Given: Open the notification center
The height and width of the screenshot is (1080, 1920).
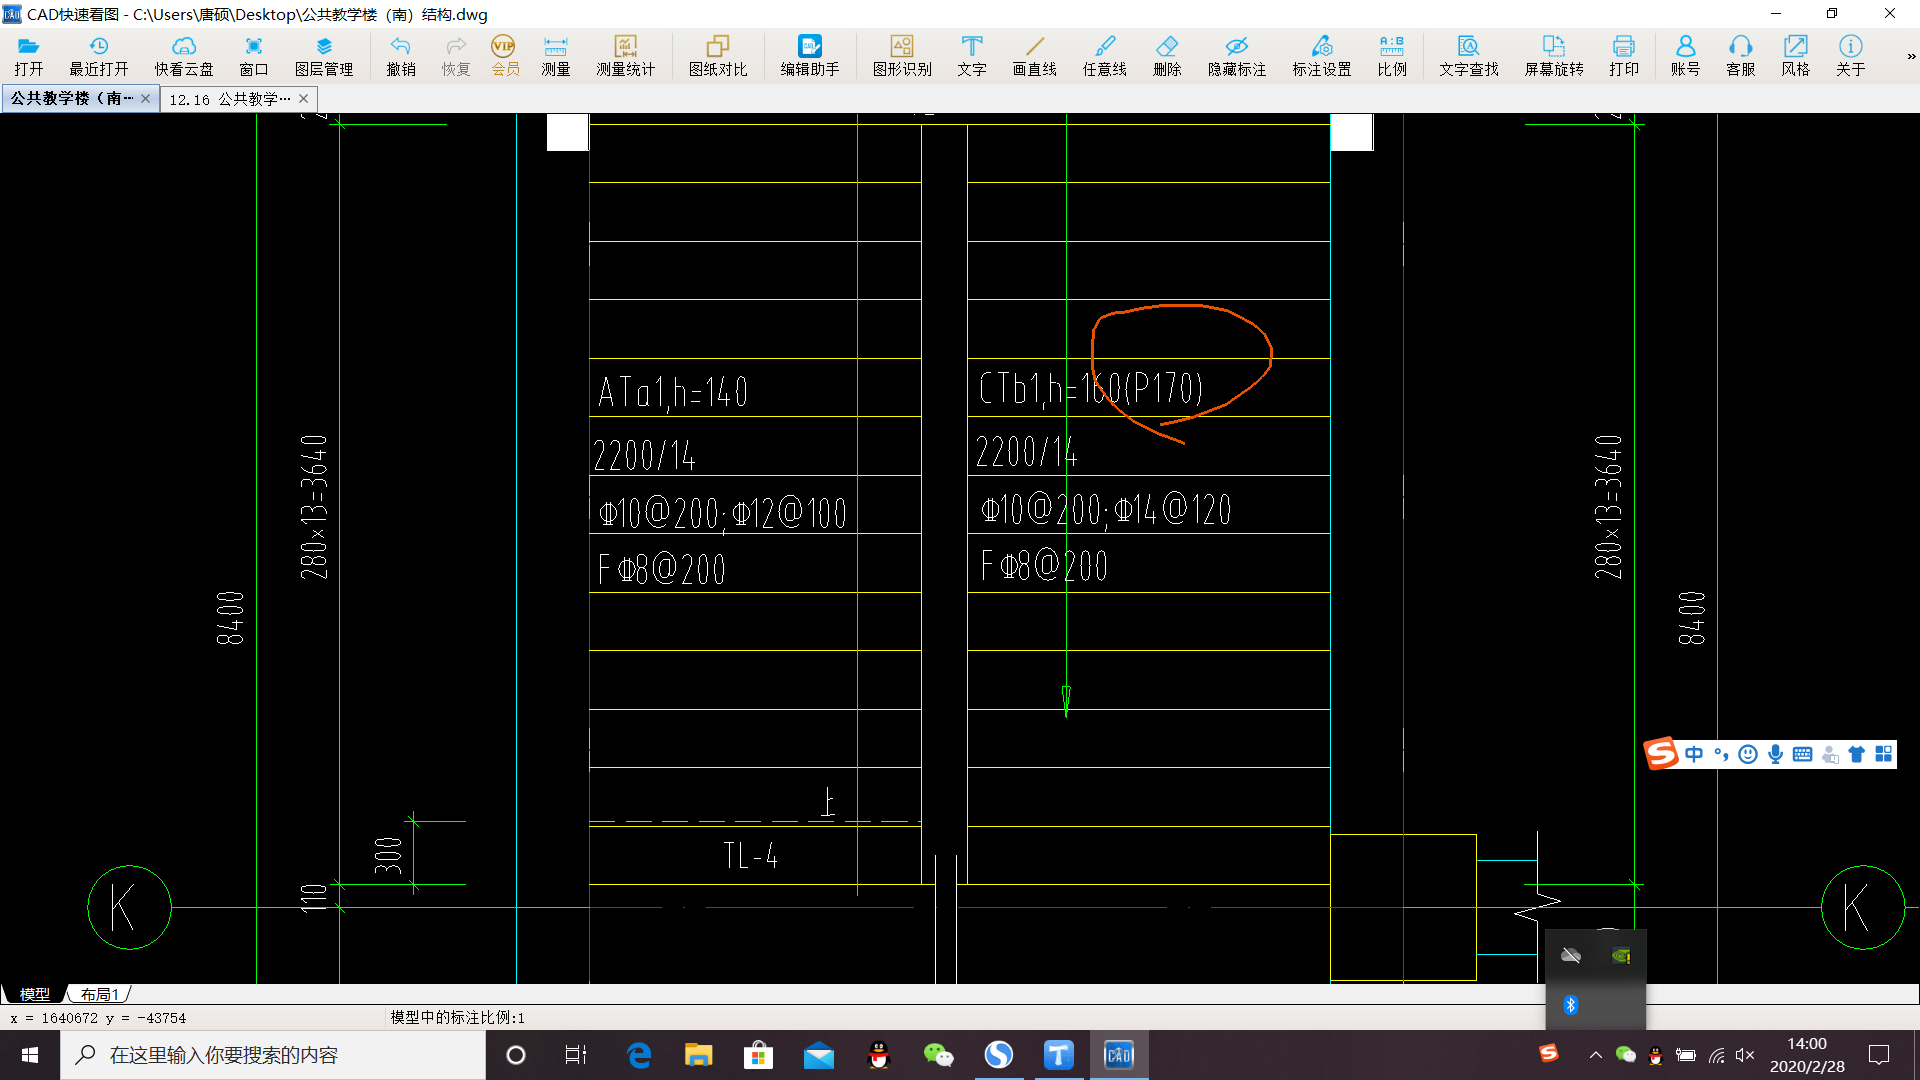Looking at the screenshot, I should pyautogui.click(x=1879, y=1055).
